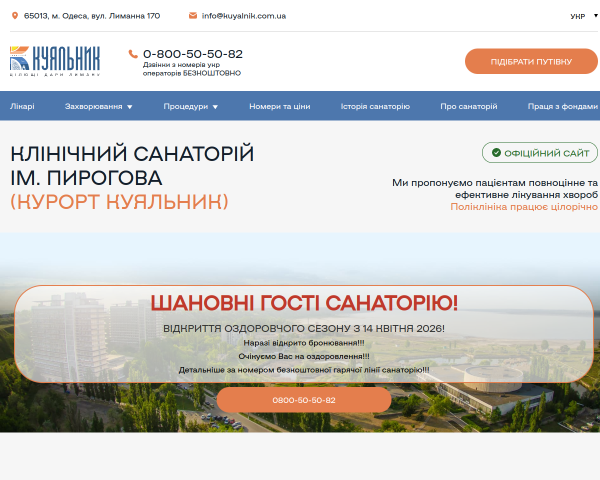Screen dimensions: 600x480
Task: Open the Лікарі menu item
Action: [x=22, y=106]
